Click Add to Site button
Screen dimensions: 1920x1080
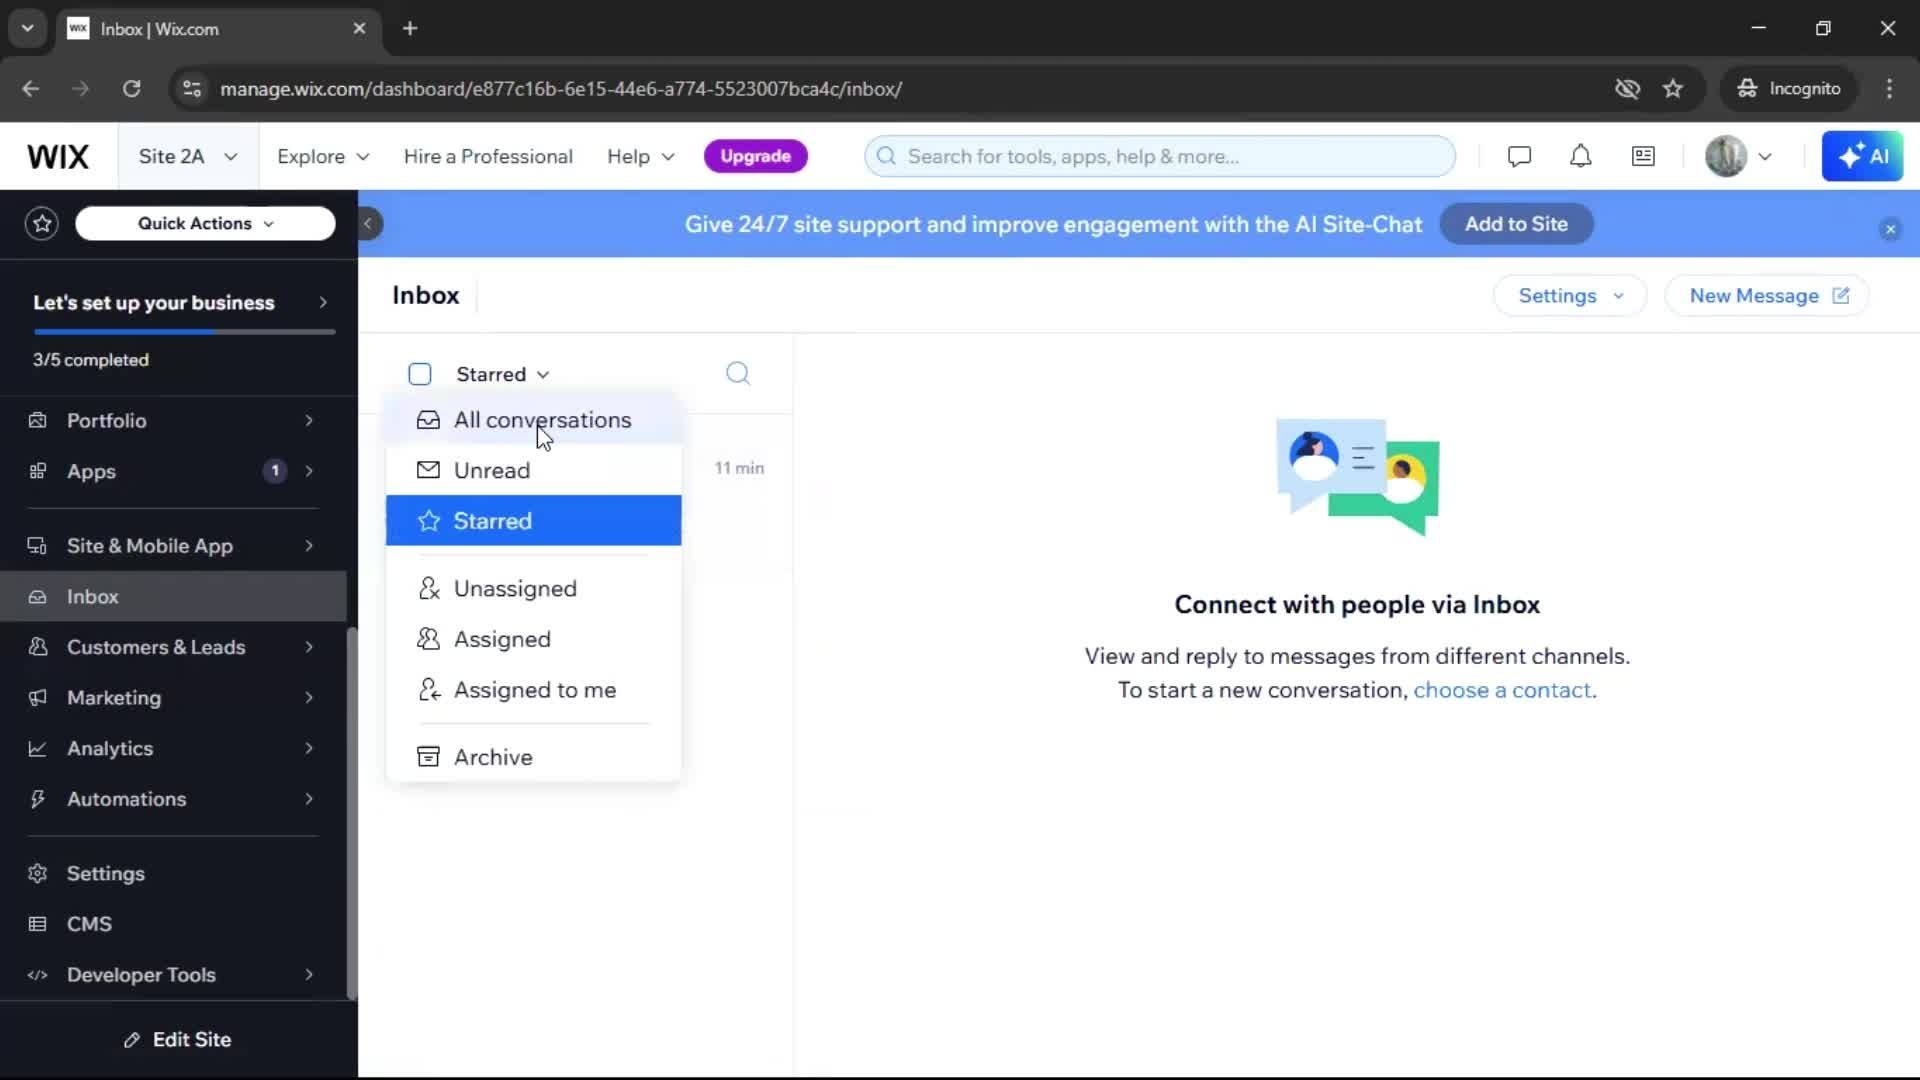pyautogui.click(x=1516, y=224)
